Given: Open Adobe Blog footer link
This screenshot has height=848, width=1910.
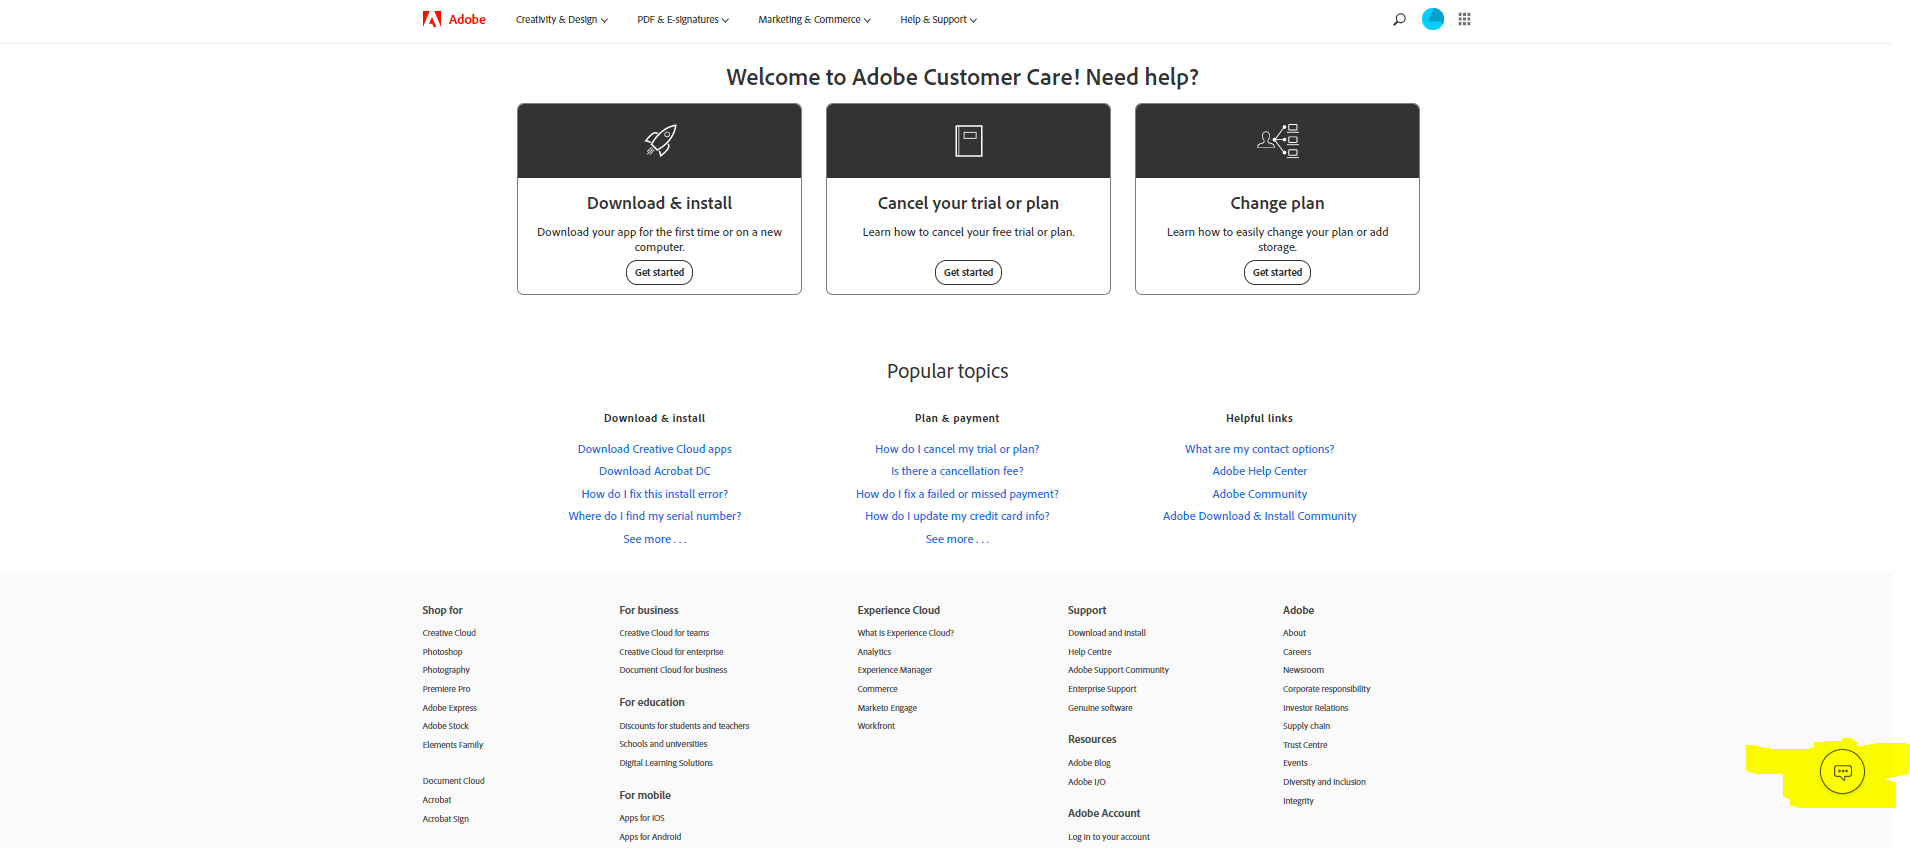Looking at the screenshot, I should coord(1089,763).
